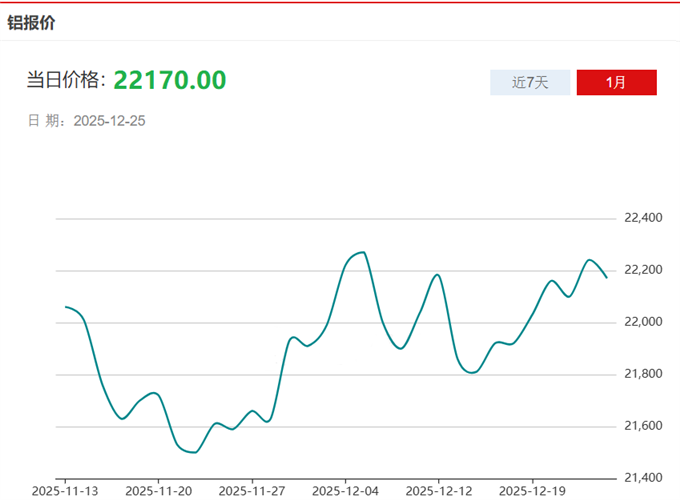Click the line's highest peak after 2025-12-04

tap(362, 252)
